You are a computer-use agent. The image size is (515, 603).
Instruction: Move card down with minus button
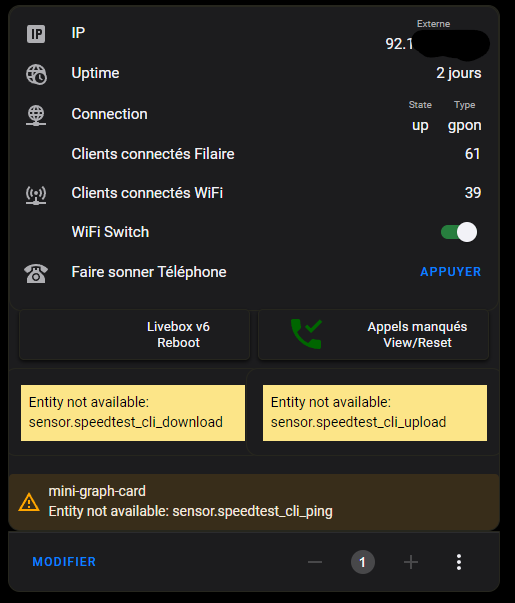point(315,562)
